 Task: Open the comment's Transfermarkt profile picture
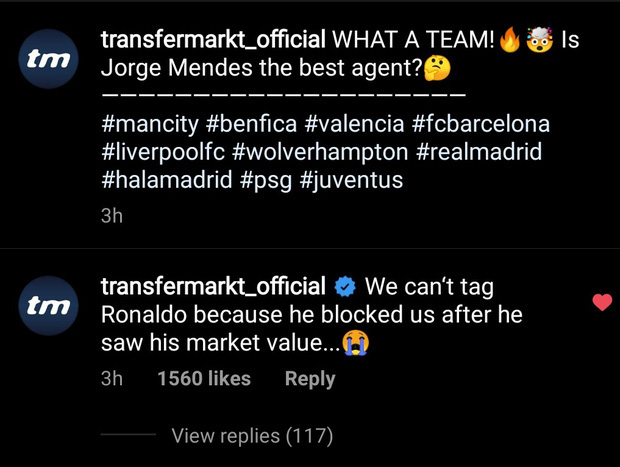pyautogui.click(x=49, y=307)
